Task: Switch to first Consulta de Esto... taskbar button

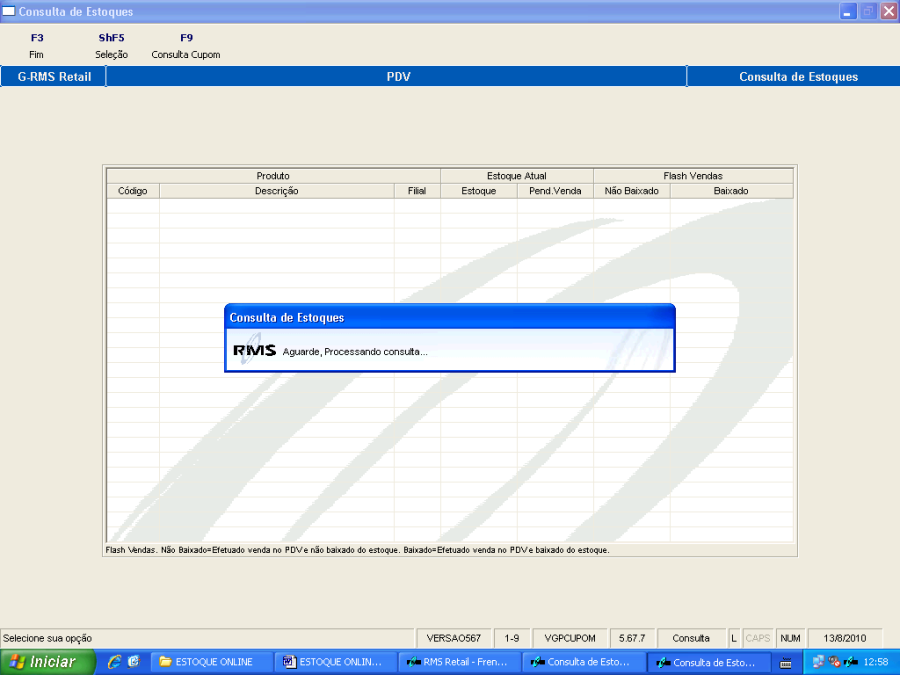Action: pos(583,662)
